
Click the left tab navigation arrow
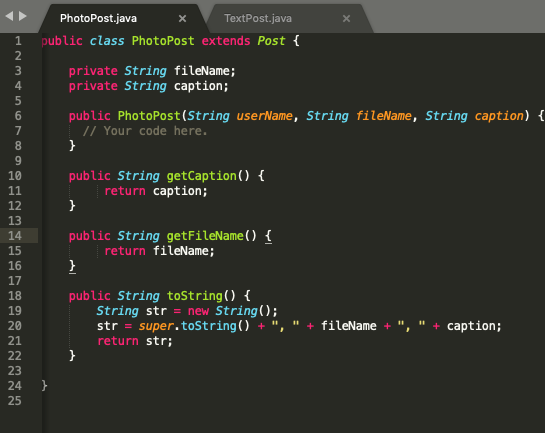click(x=9, y=16)
